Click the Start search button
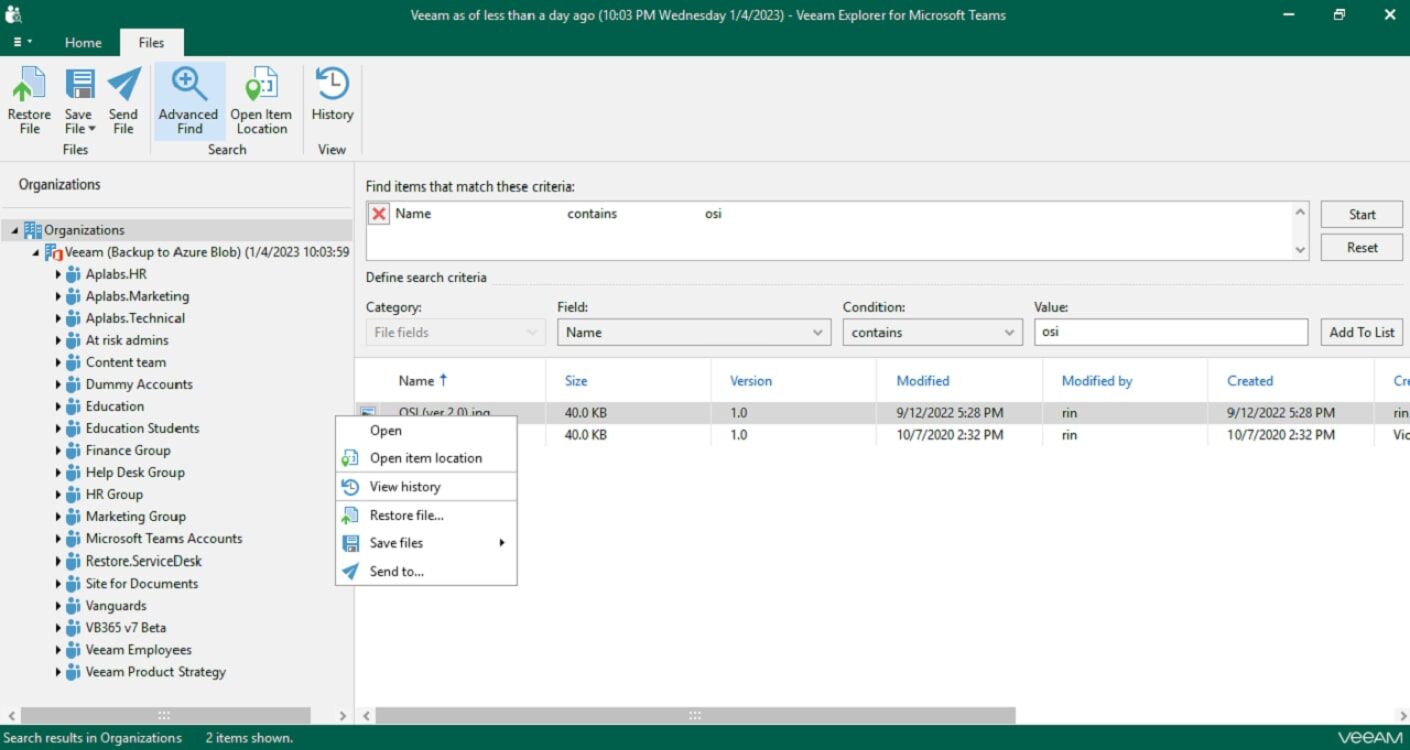 [1362, 214]
